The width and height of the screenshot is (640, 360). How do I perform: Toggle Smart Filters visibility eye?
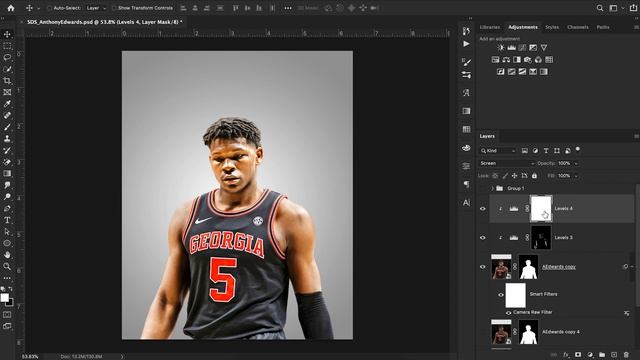point(500,295)
